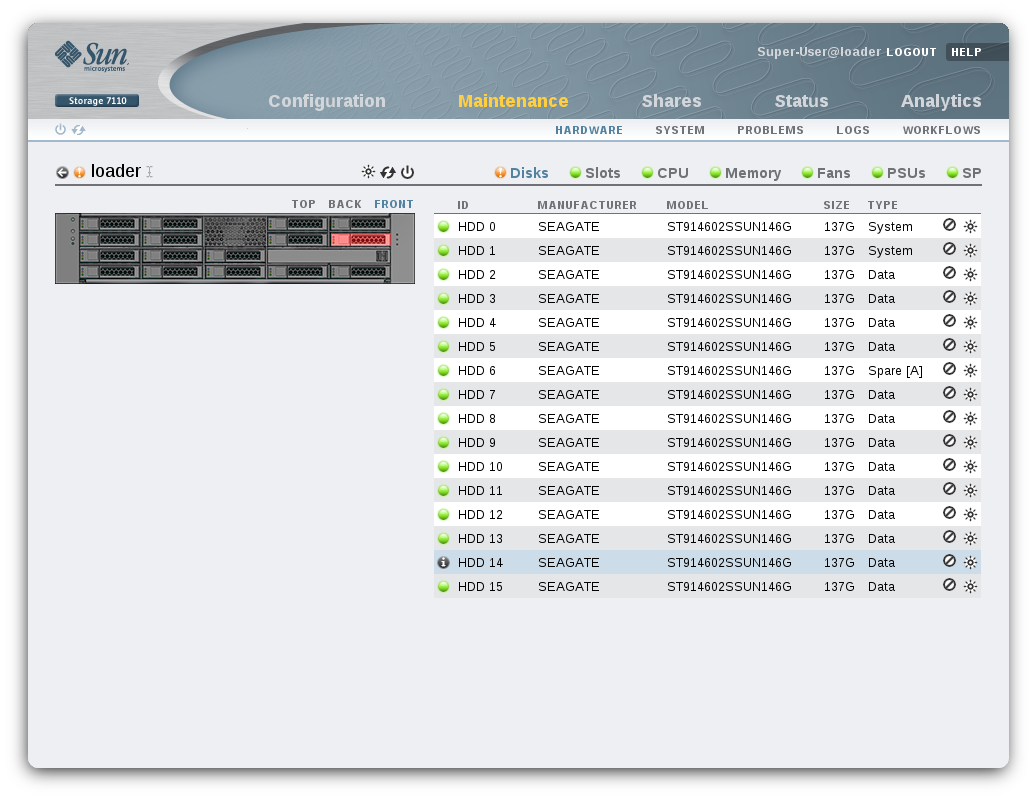This screenshot has height=799, width=1034.
Task: Go to the Status tab
Action: coord(801,101)
